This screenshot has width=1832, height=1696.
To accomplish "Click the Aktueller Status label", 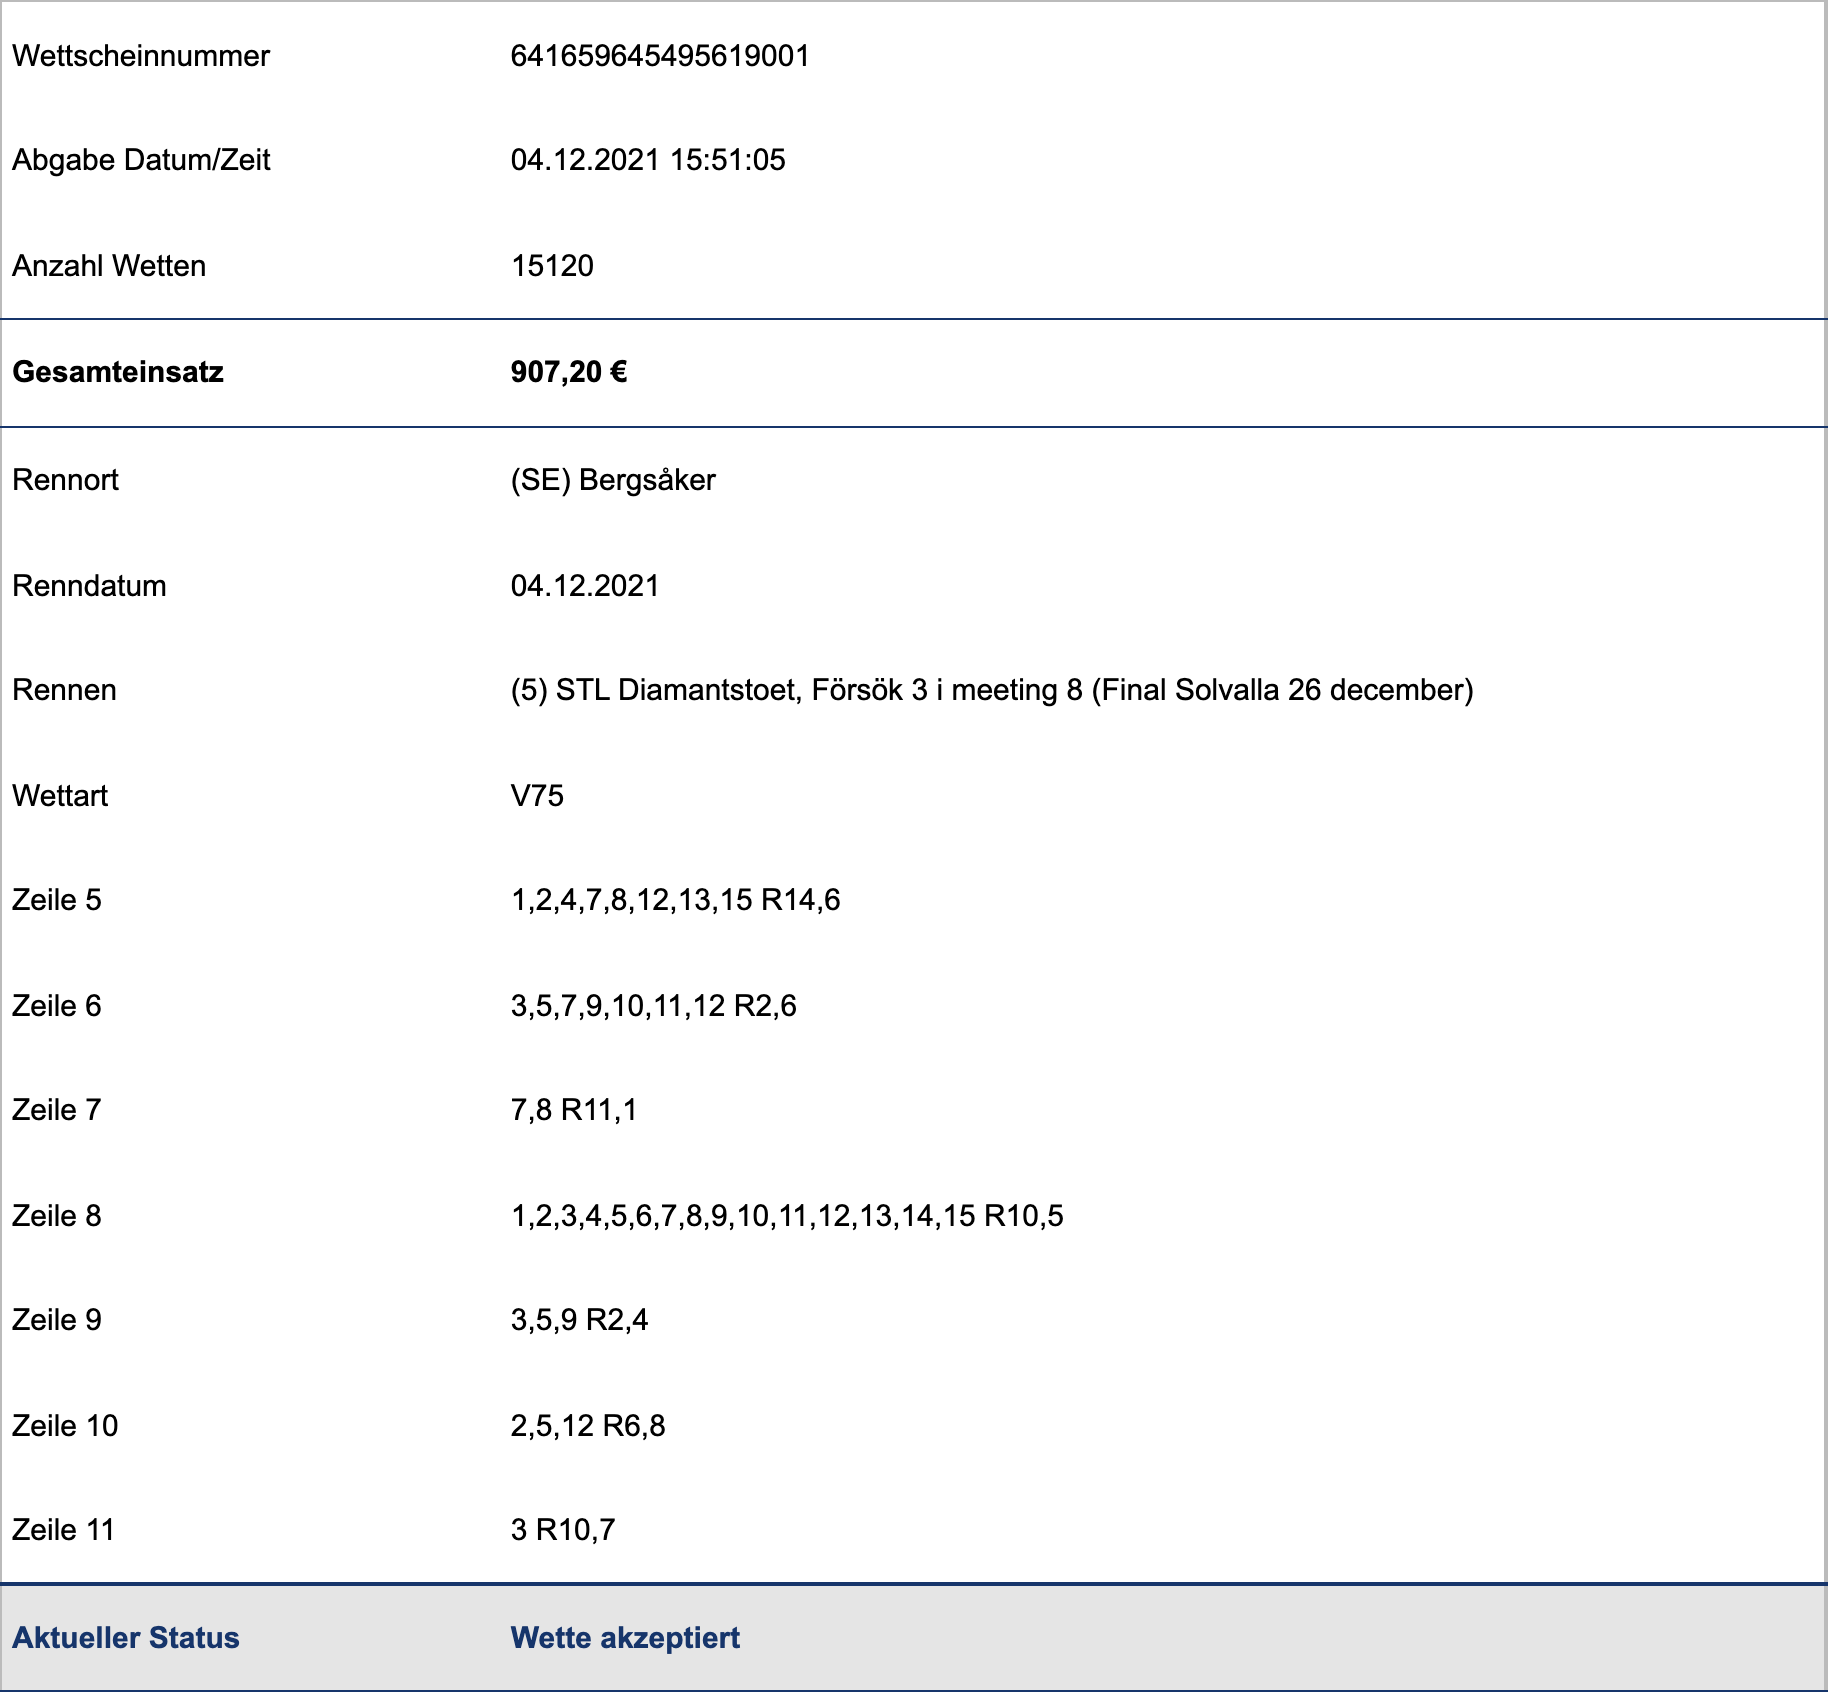I will 126,1638.
